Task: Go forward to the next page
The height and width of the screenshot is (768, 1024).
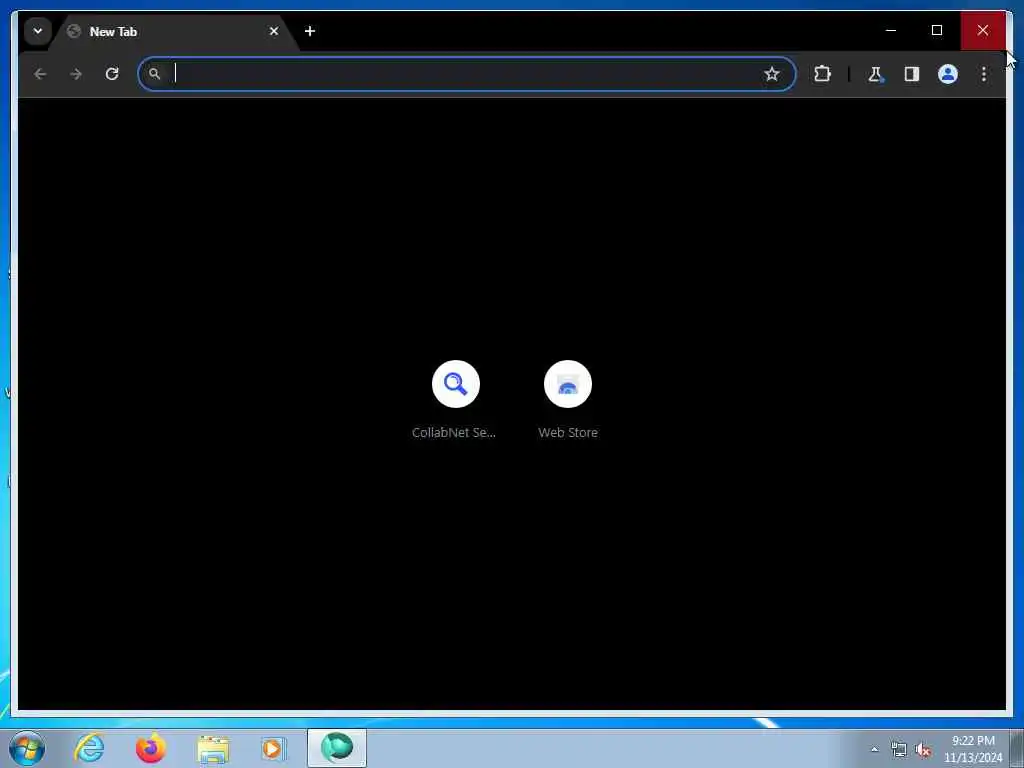Action: (76, 74)
